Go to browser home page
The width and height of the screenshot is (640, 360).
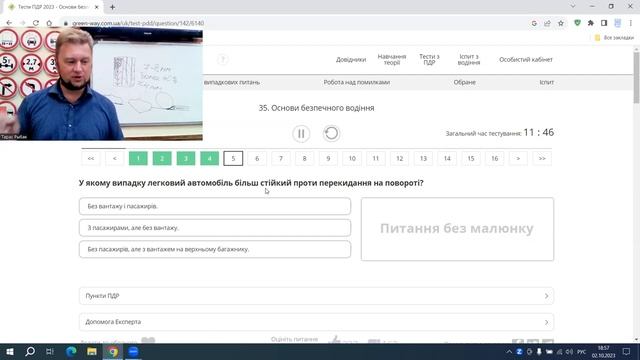click(49, 23)
